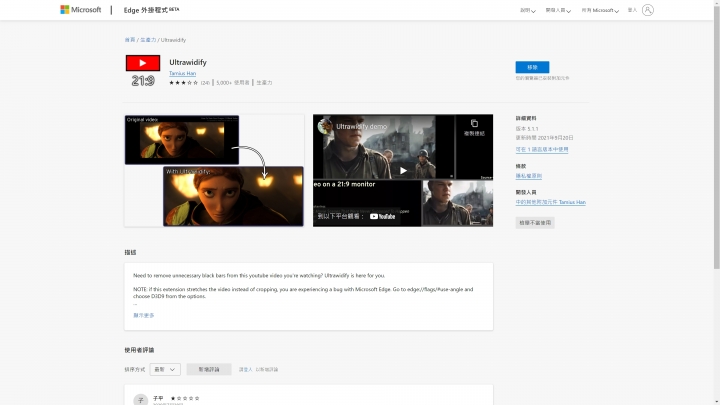Click the page vertical scrollbar thumb
The image size is (720, 405).
716,138
